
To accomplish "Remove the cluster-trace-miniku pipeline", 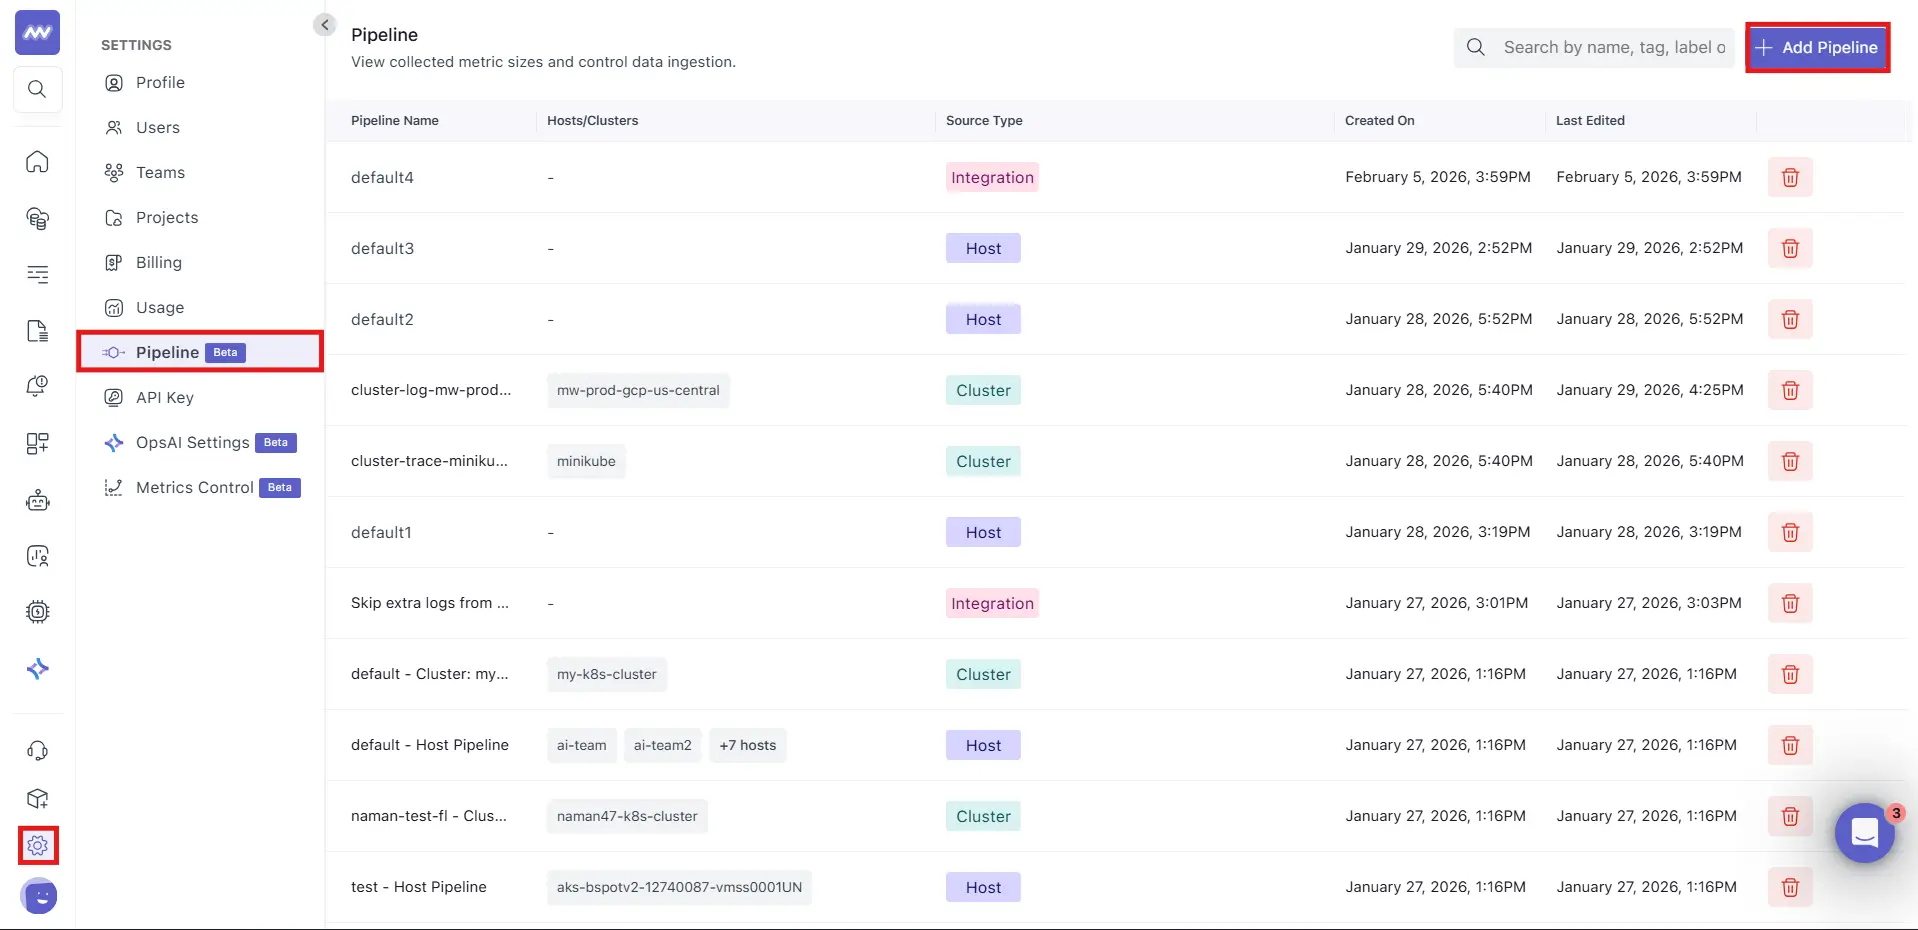I will coord(1789,461).
